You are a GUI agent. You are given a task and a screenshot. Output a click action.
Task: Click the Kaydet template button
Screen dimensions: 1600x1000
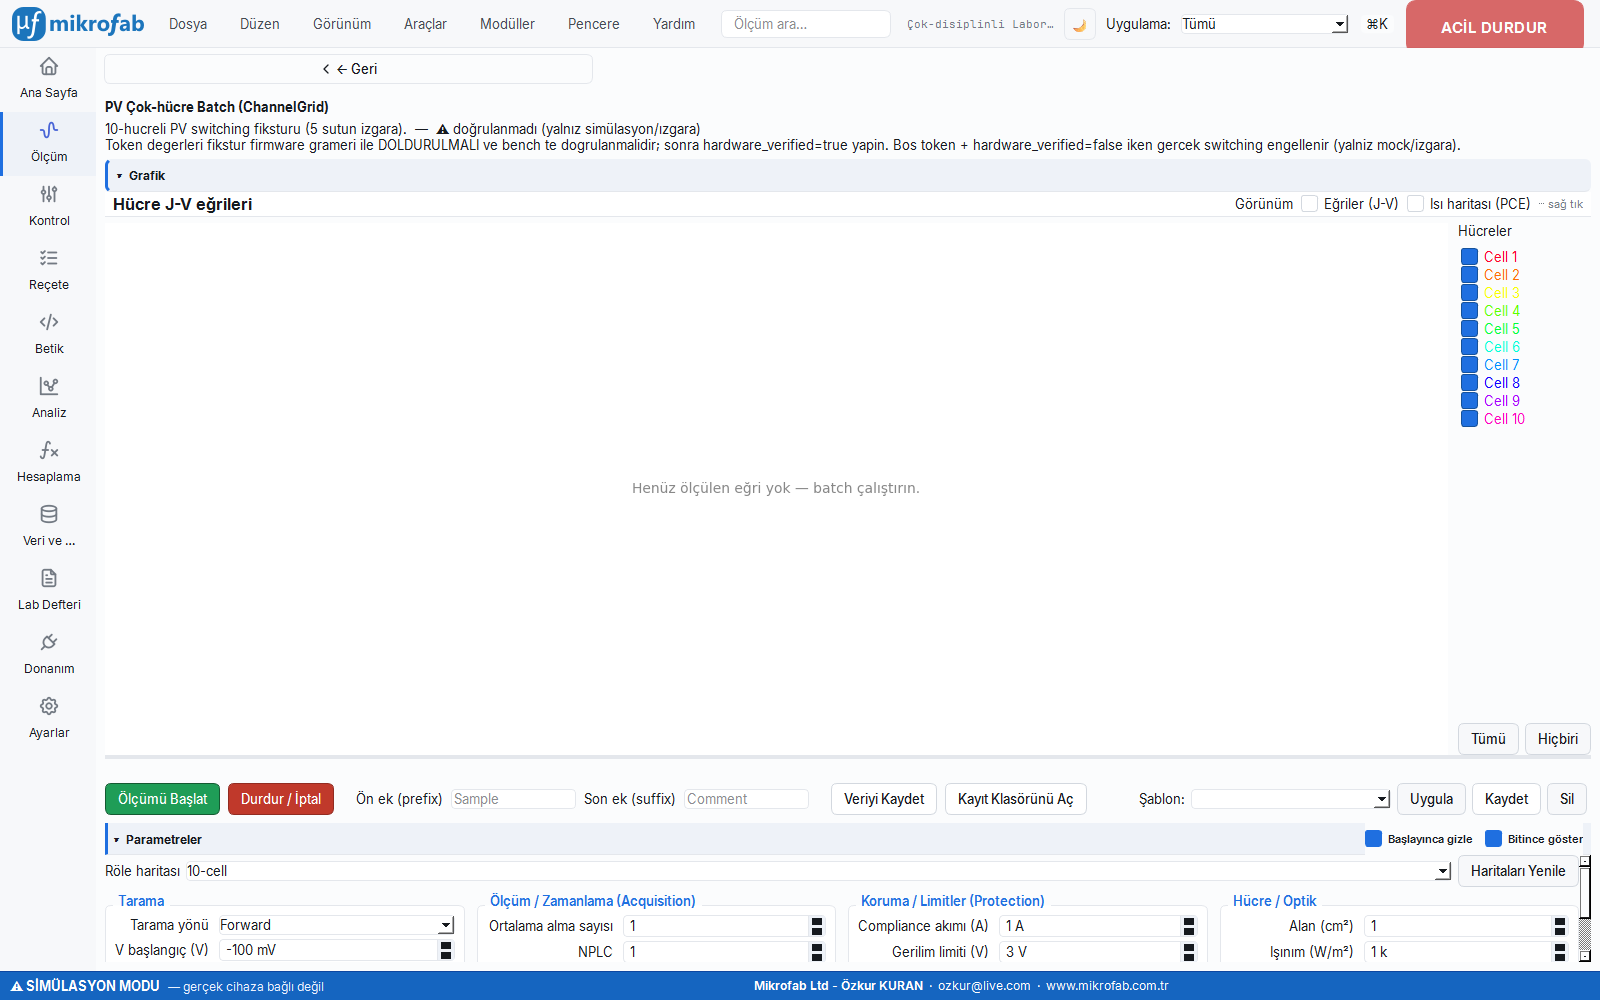click(x=1507, y=799)
